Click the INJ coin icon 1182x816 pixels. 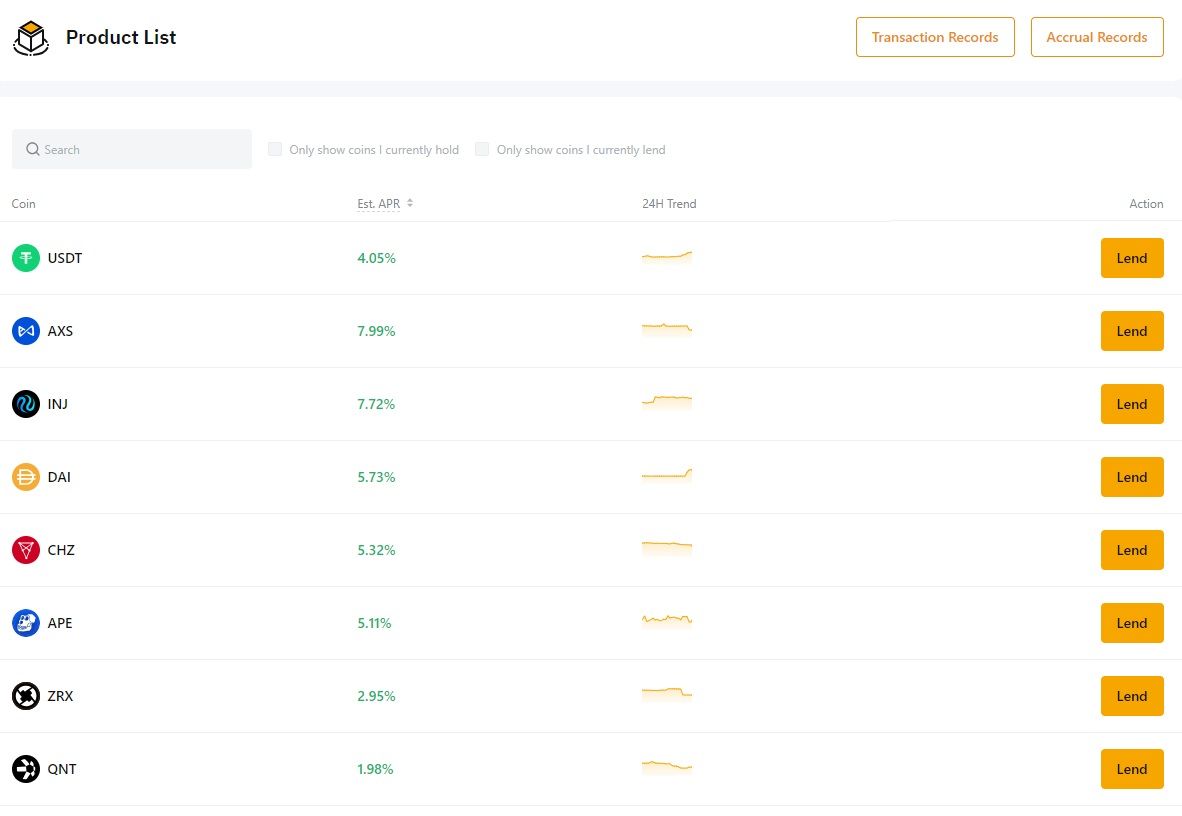[x=26, y=404]
